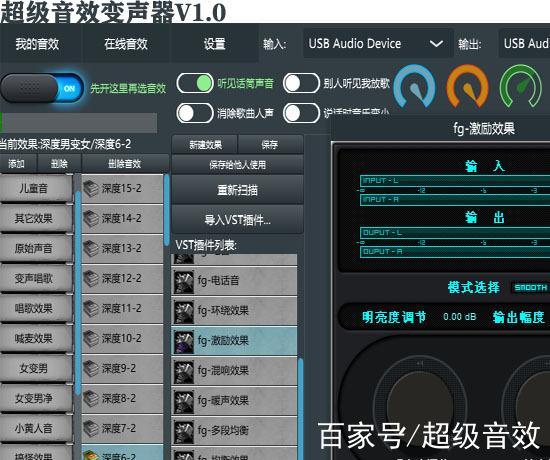Switch to 我的音效 tab
This screenshot has height=460, width=550.
pos(37,44)
